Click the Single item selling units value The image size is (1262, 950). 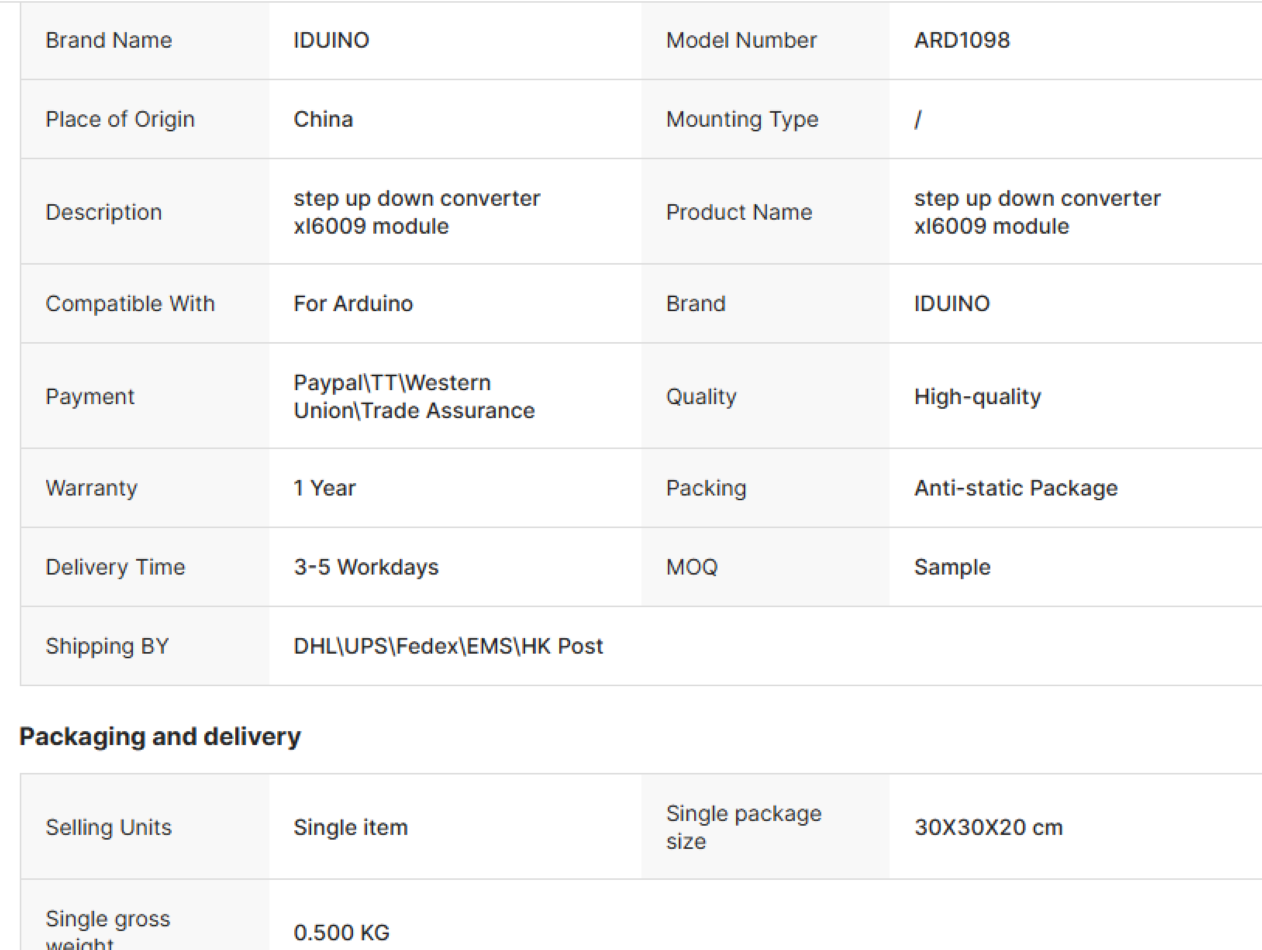click(350, 827)
